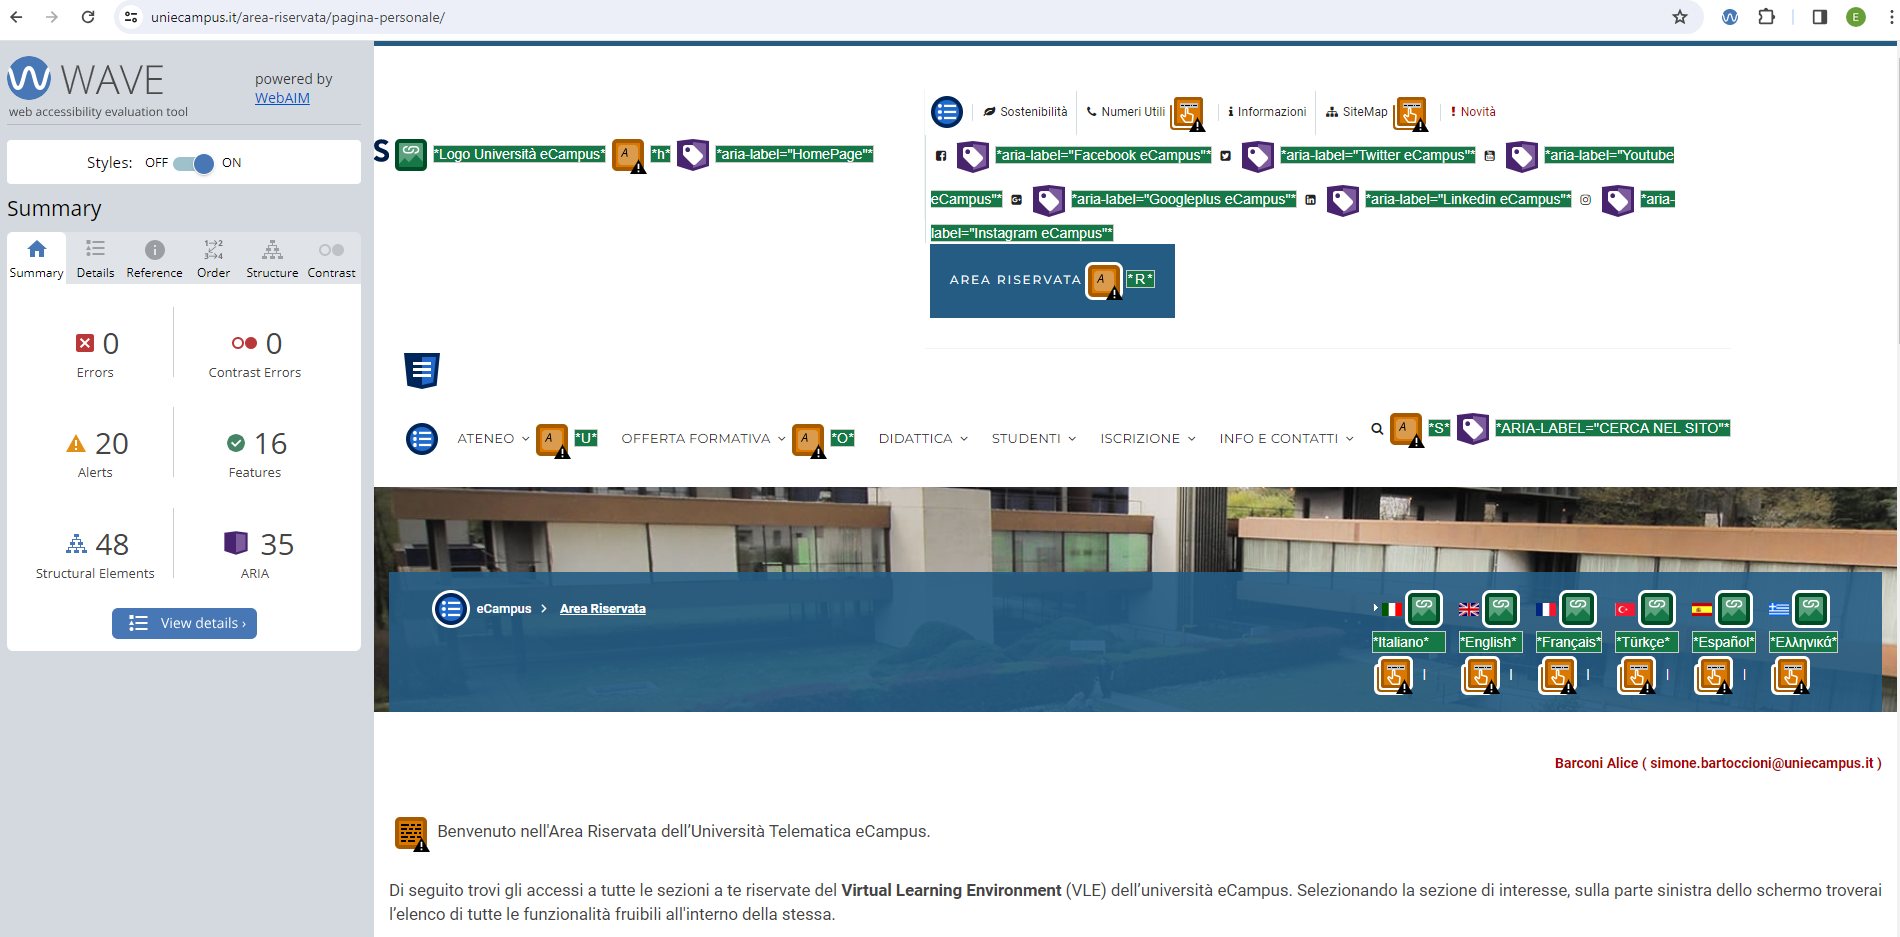Open the browser extensions puzzle icon
Viewport: 1900px width, 937px height.
(x=1767, y=17)
